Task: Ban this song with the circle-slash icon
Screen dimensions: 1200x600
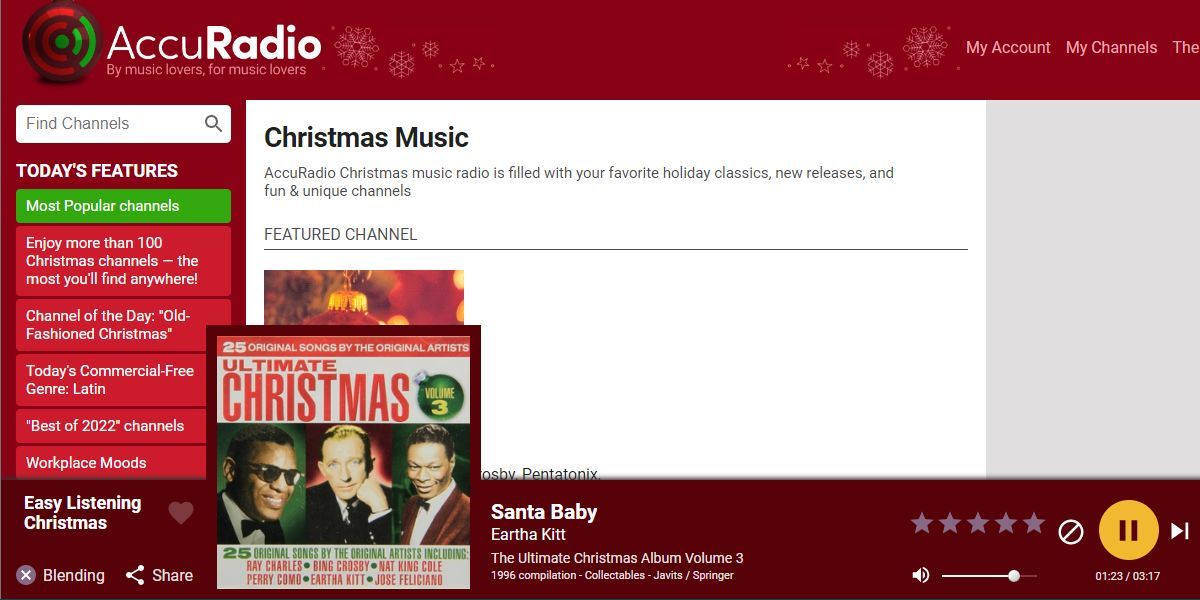Action: tap(1071, 531)
